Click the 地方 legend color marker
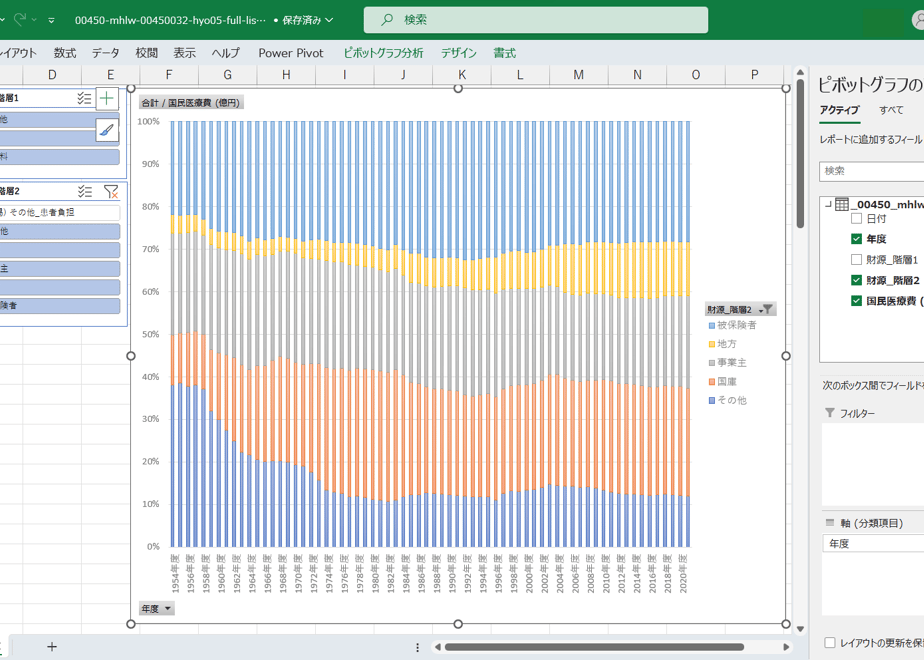This screenshot has height=660, width=924. pyautogui.click(x=711, y=344)
